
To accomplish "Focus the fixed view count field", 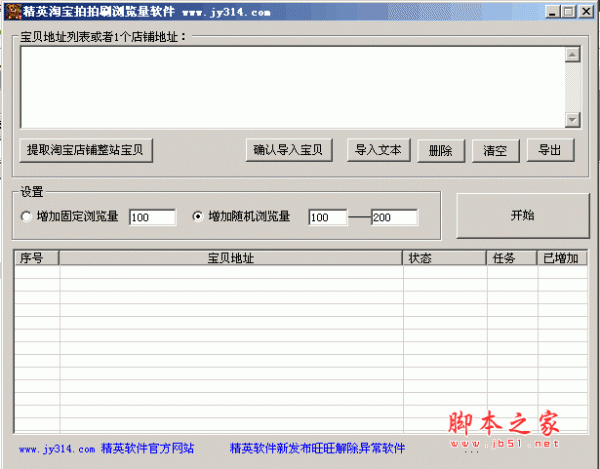I will 152,217.
